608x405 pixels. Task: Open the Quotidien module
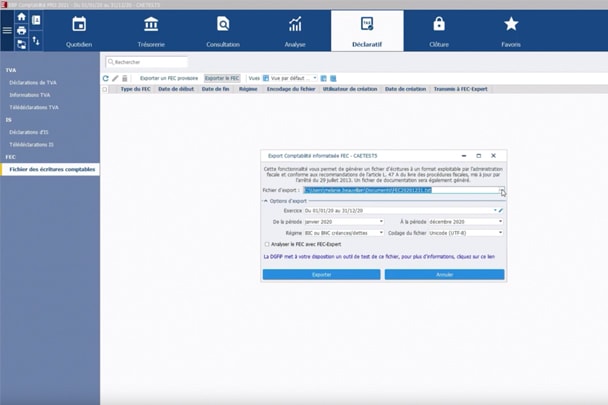[x=79, y=30]
